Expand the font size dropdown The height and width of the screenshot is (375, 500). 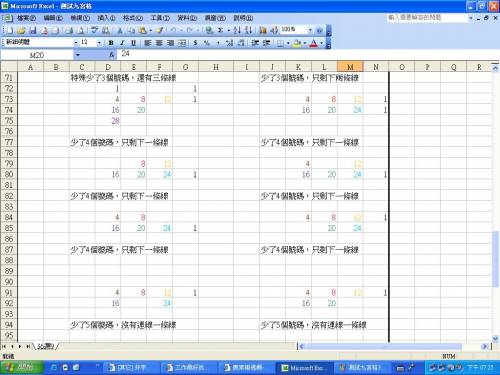coord(99,43)
